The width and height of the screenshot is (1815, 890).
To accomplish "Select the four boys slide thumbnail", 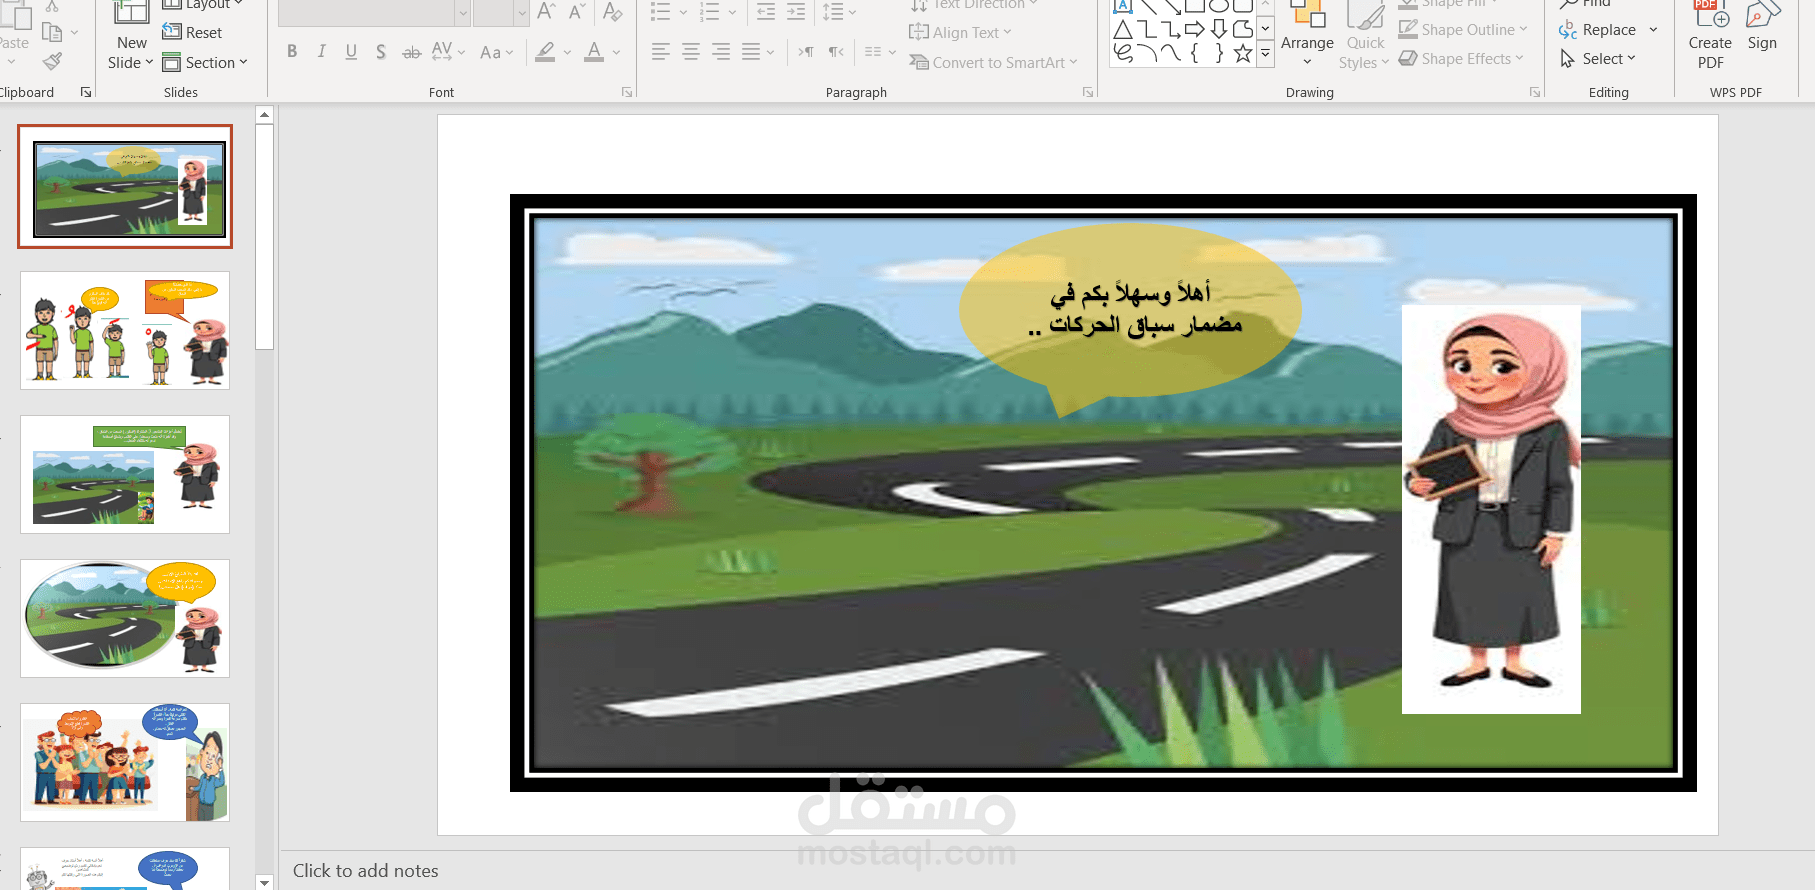I will coord(125,330).
